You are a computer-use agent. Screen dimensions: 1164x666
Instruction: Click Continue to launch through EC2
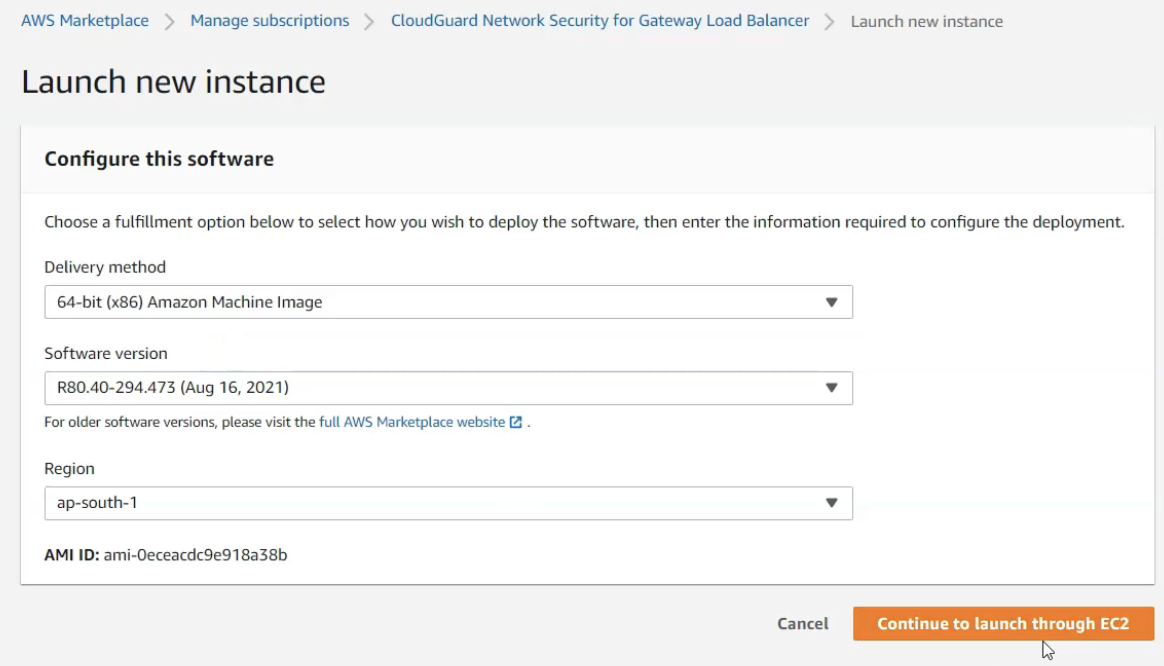tap(1003, 624)
